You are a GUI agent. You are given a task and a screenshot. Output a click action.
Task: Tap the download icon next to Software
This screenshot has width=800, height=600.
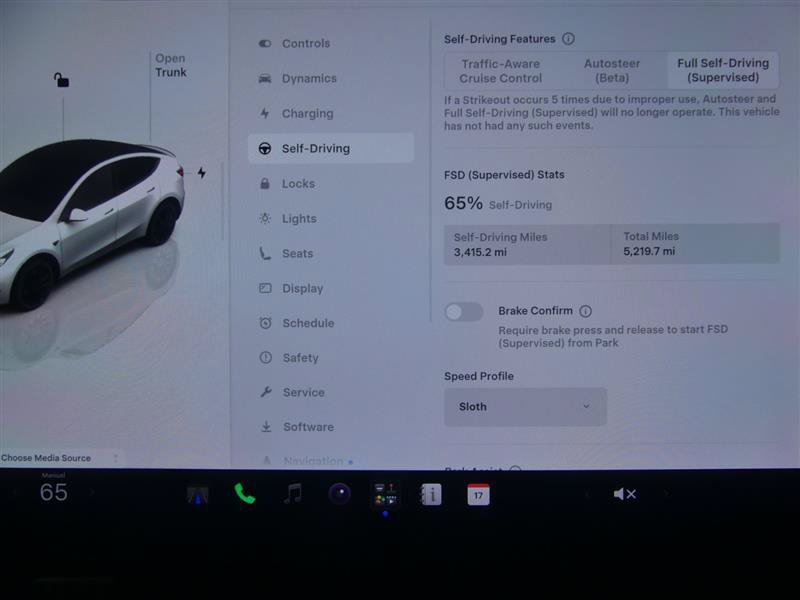tap(266, 427)
